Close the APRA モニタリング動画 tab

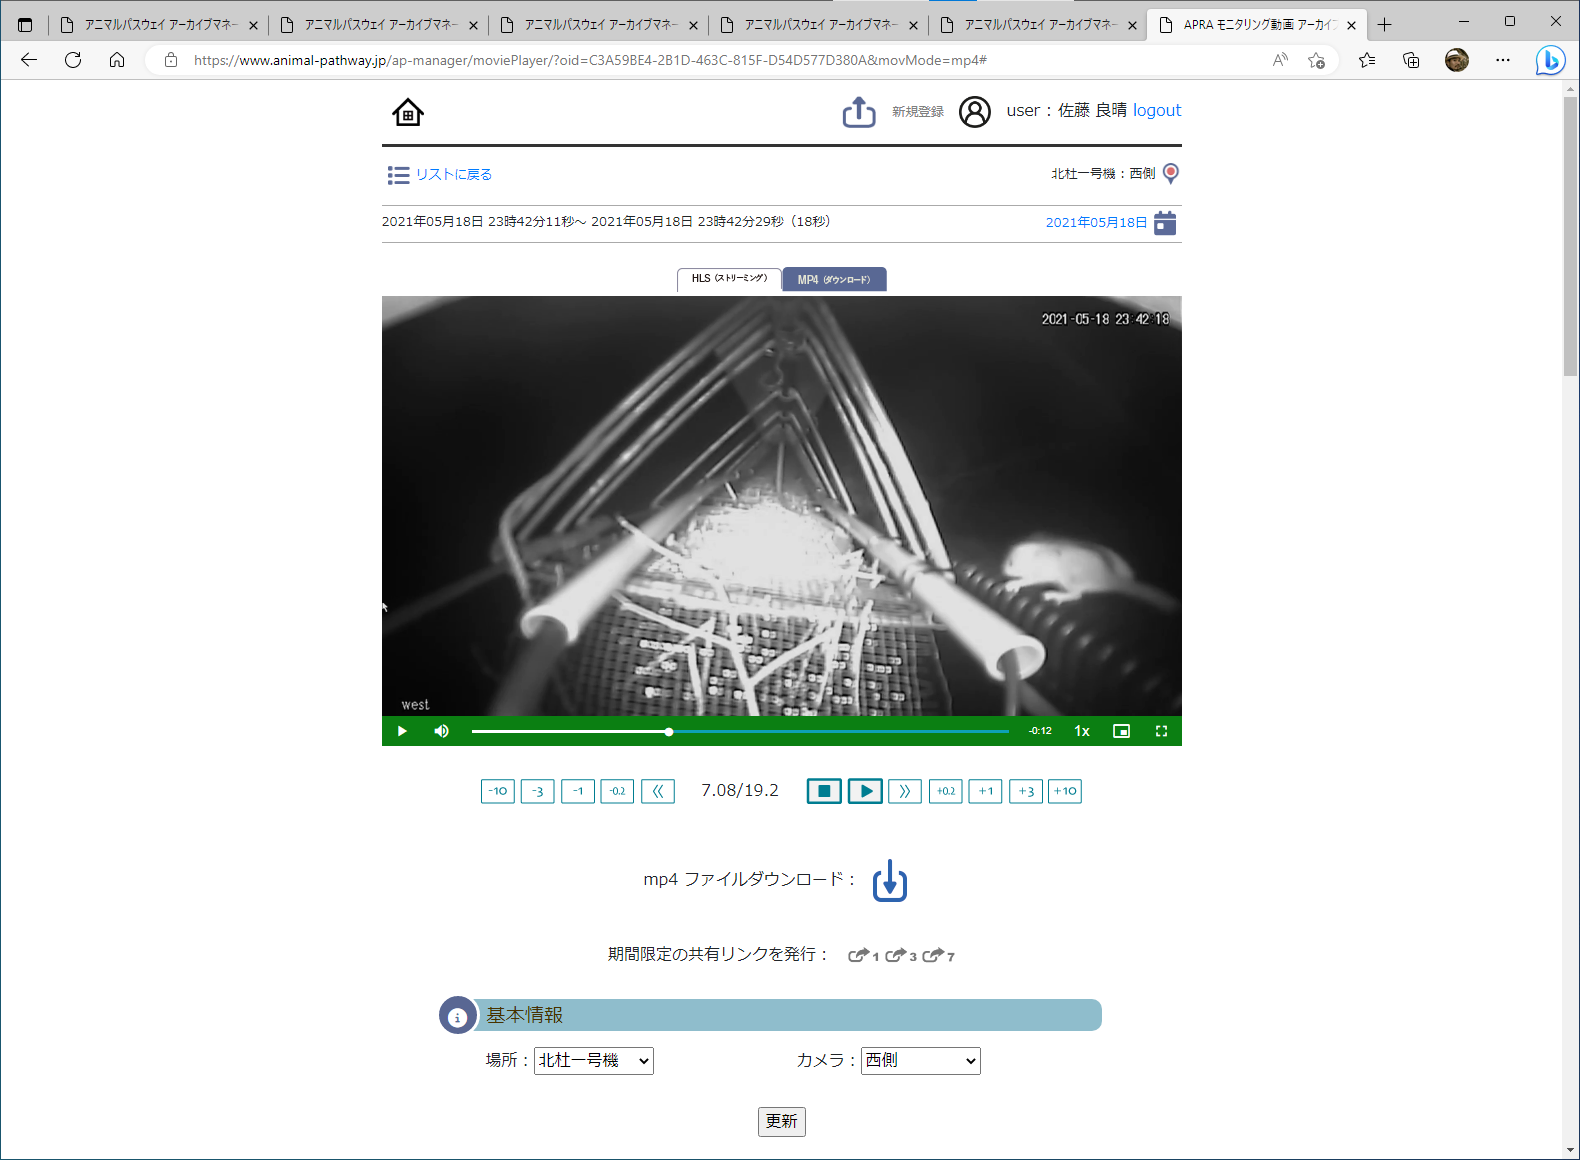pos(1352,25)
